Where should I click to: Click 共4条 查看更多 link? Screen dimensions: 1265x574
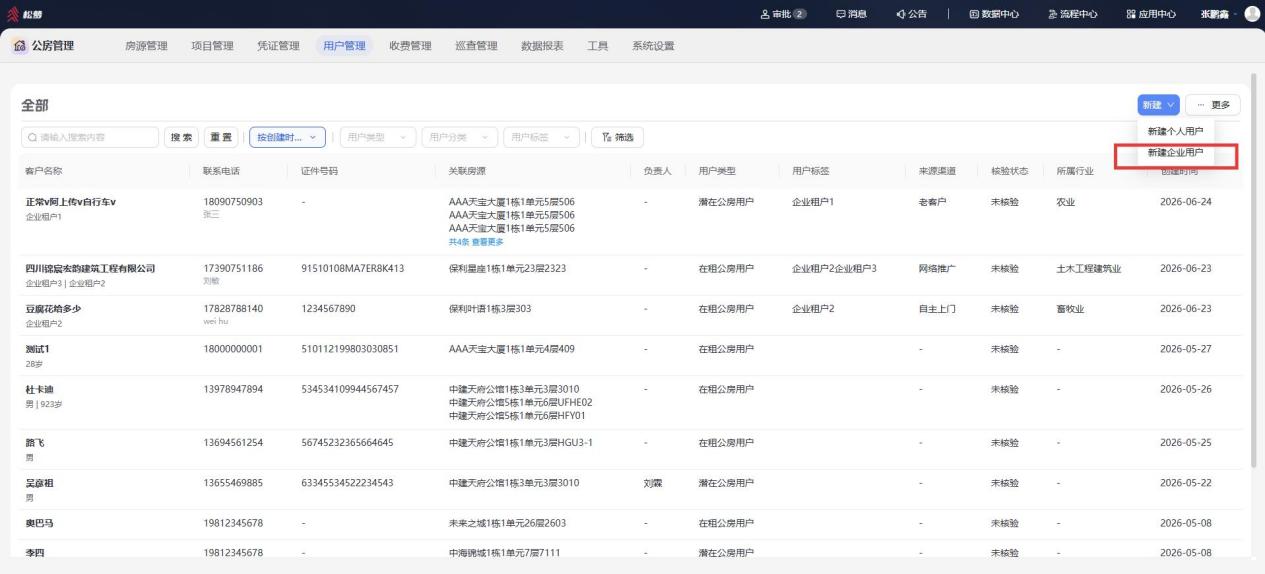pos(476,241)
